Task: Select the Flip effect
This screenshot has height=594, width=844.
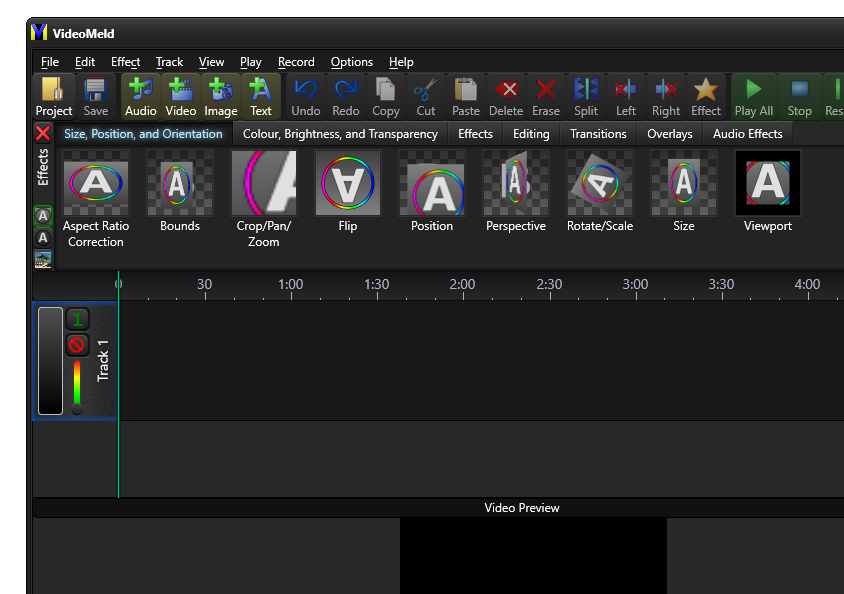Action: coord(347,183)
